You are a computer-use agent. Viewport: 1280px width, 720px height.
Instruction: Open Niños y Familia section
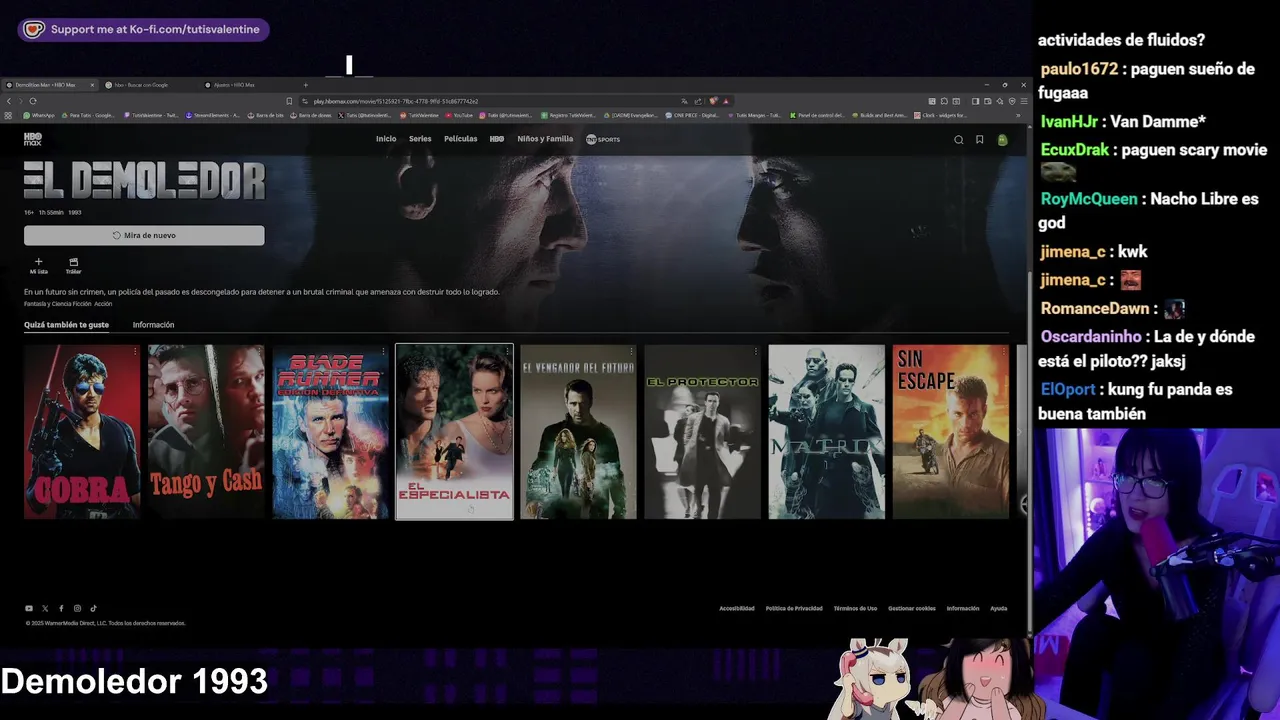(x=545, y=139)
